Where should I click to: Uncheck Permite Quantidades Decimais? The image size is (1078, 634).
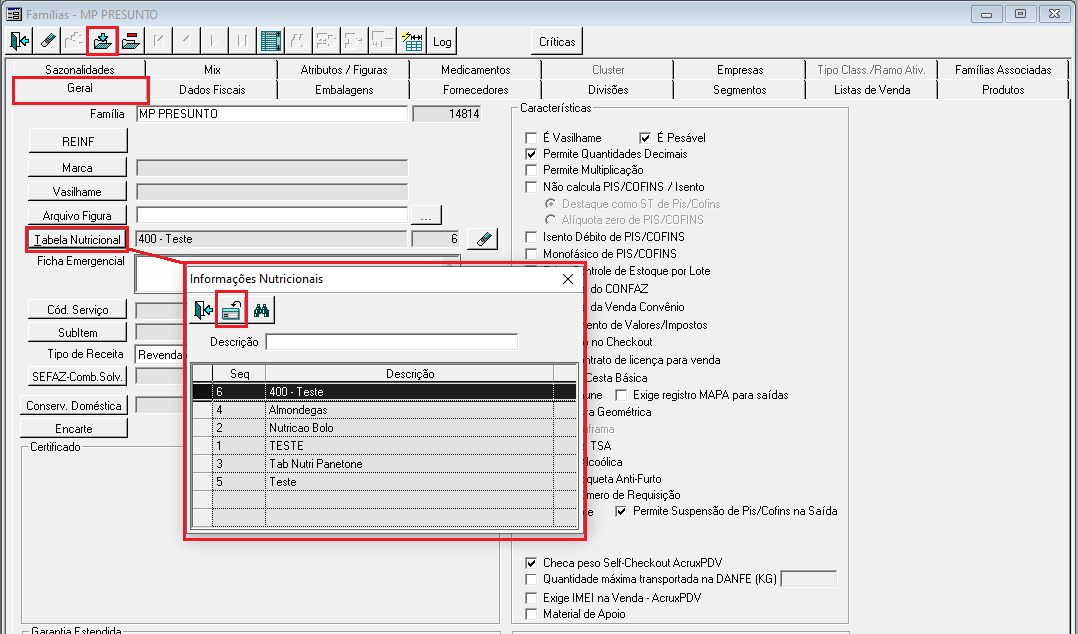click(x=531, y=154)
